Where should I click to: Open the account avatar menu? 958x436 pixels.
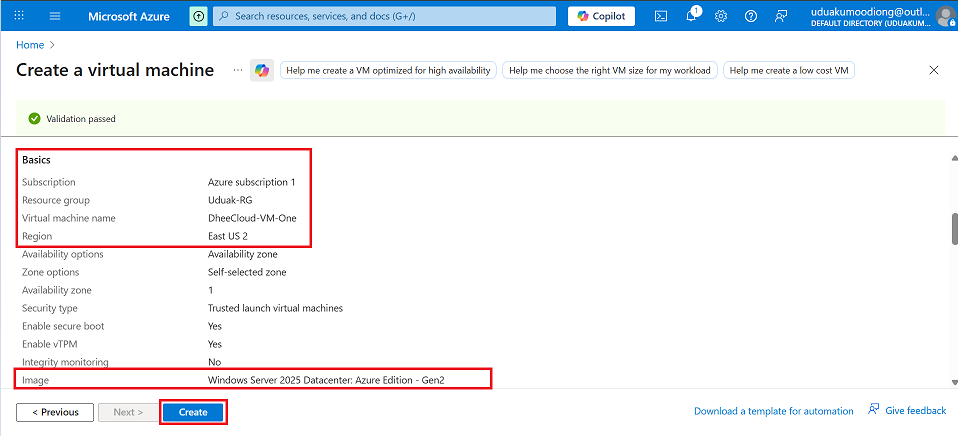tap(945, 16)
